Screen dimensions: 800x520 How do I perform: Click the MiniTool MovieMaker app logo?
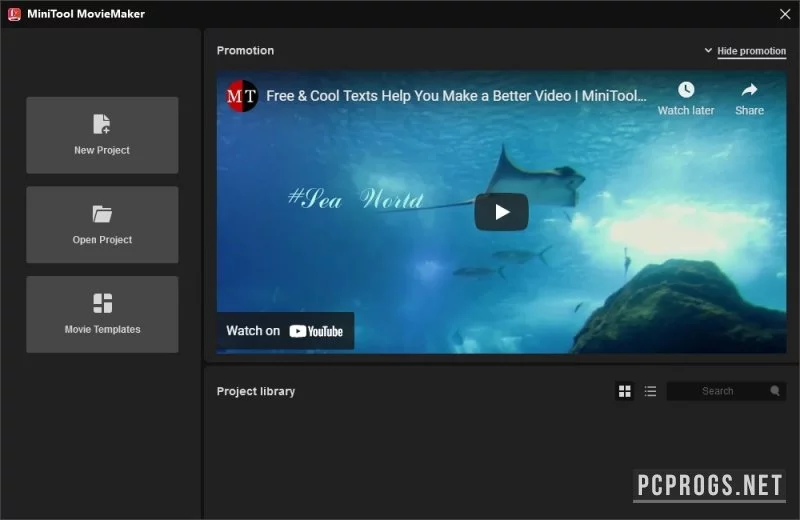14,14
